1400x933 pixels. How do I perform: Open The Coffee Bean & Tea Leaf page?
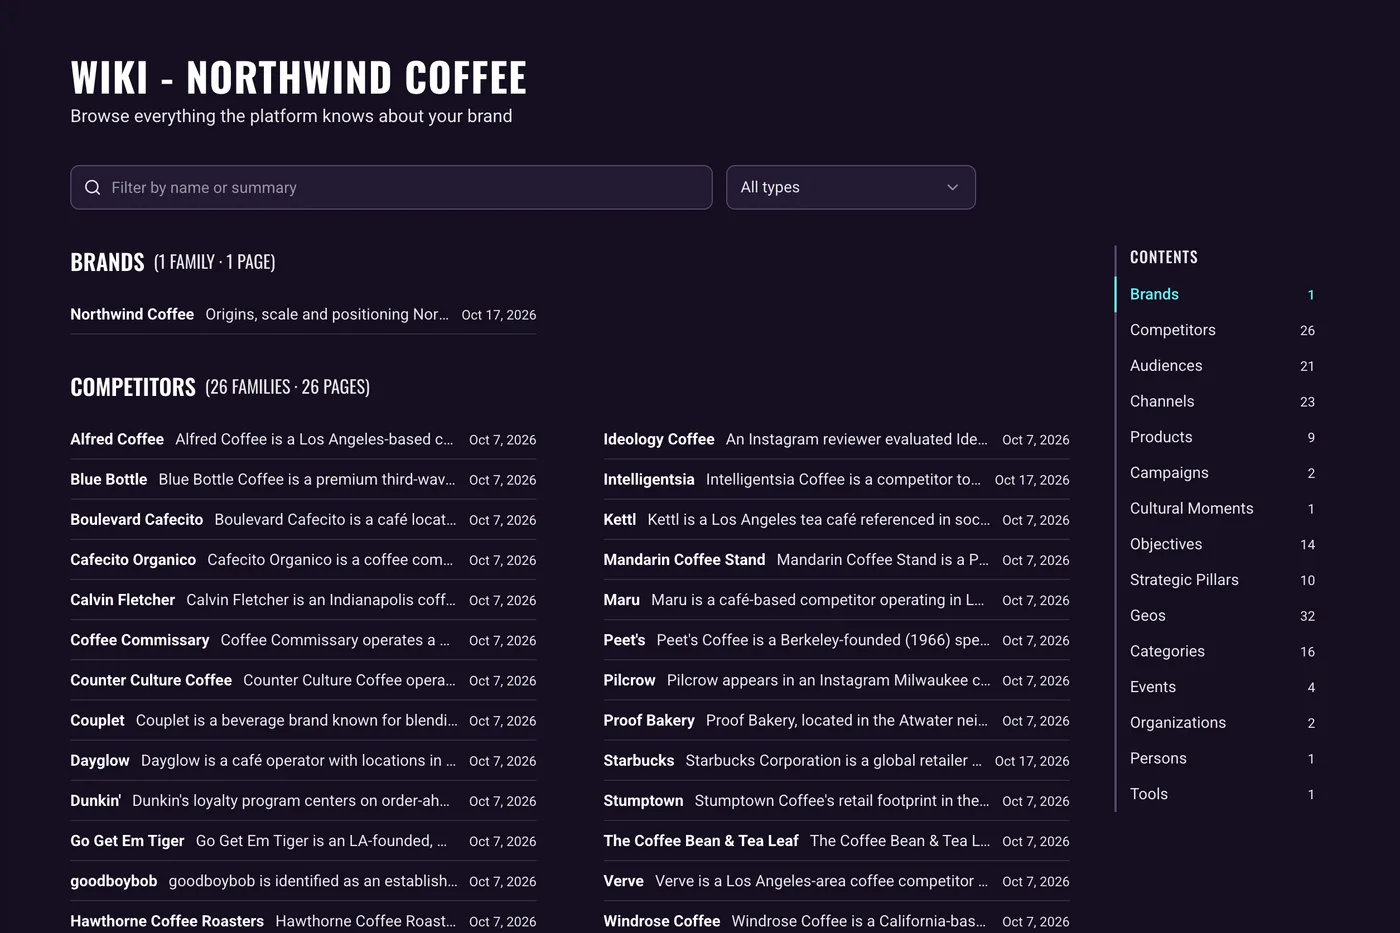[x=836, y=841]
